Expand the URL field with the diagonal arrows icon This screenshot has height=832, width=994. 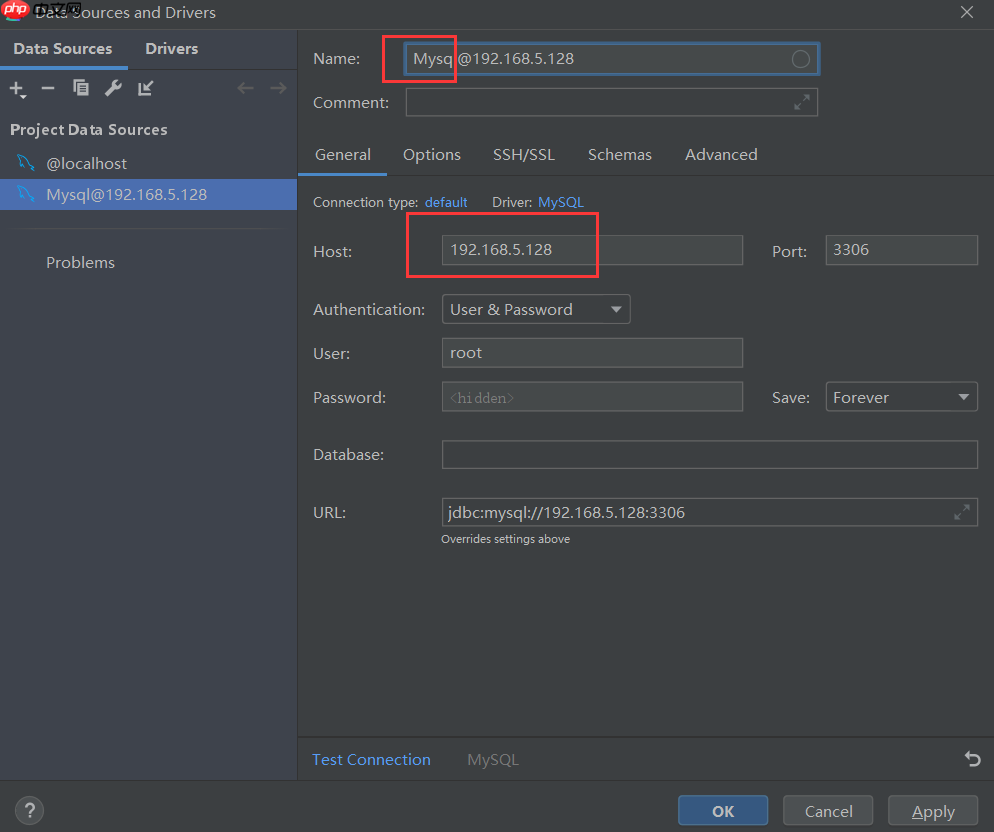click(961, 511)
